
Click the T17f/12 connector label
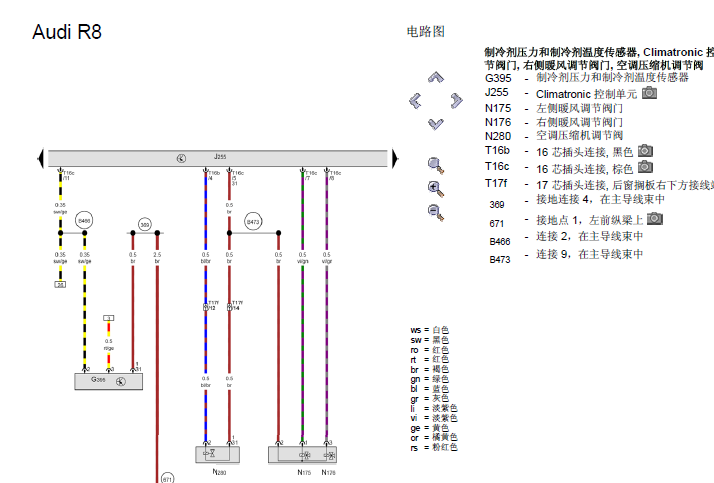click(214, 305)
